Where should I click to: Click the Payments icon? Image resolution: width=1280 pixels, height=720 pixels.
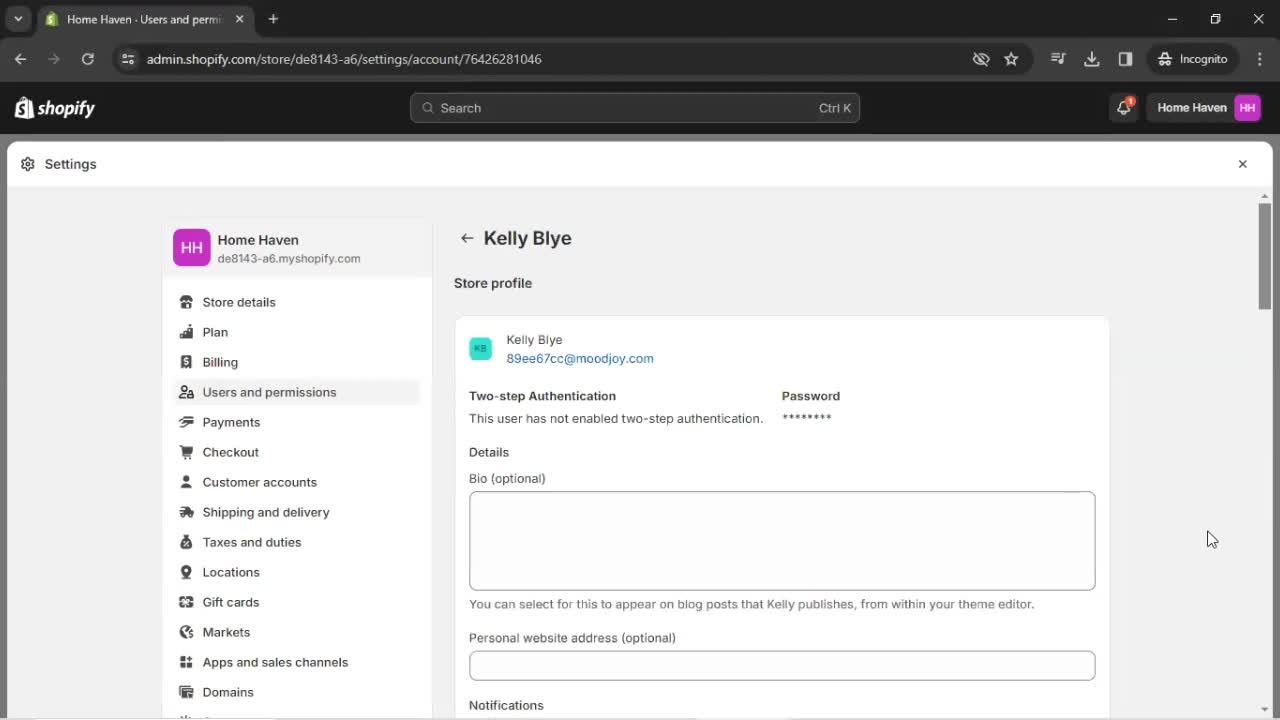pyautogui.click(x=186, y=422)
